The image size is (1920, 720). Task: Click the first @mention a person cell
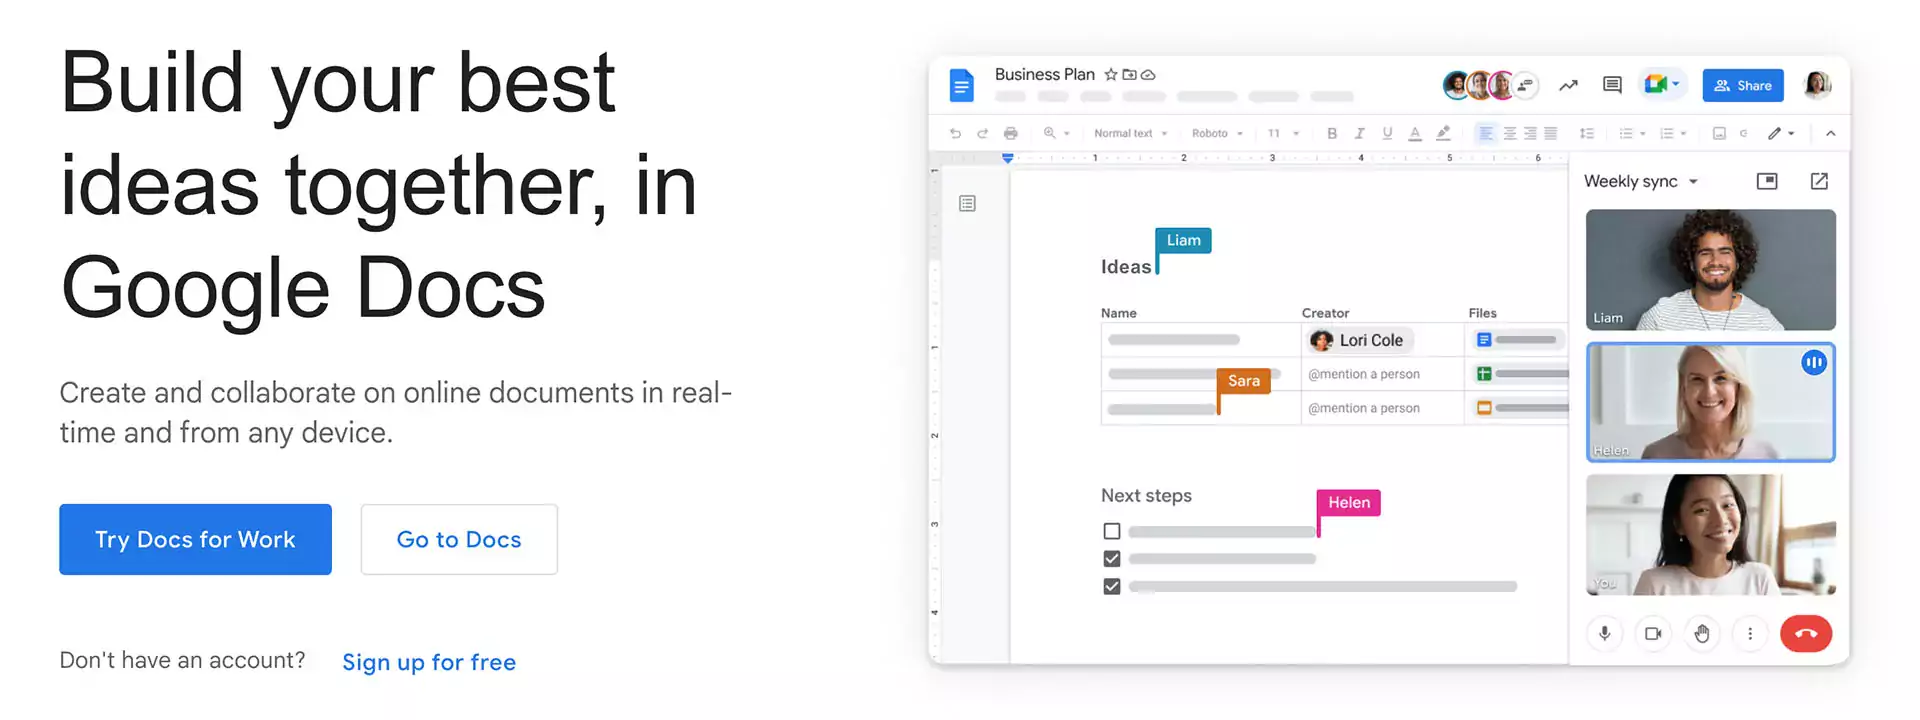click(1382, 374)
